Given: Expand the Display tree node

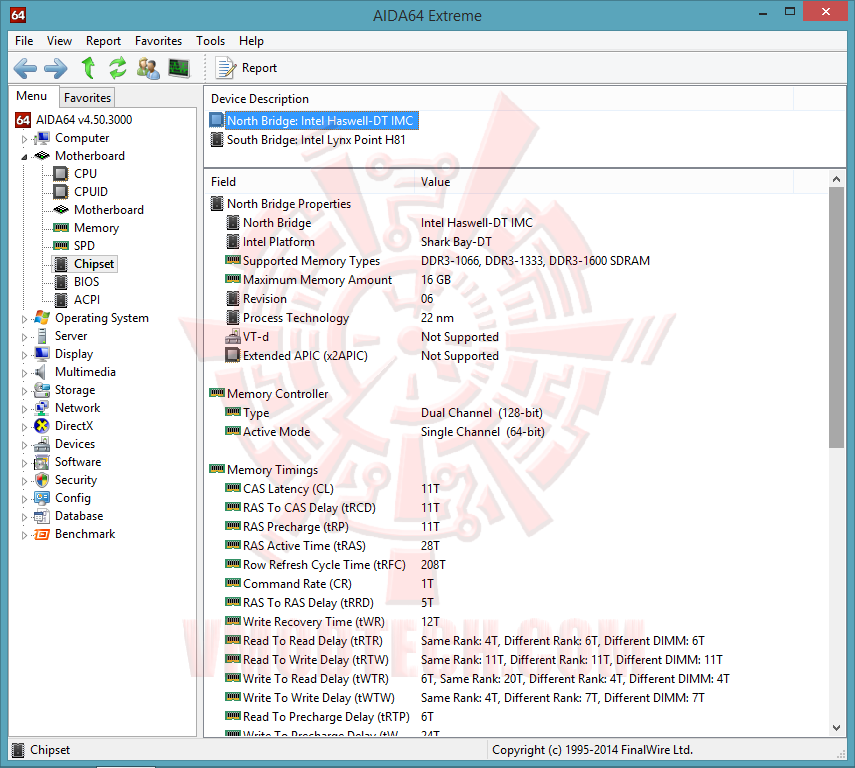Looking at the screenshot, I should tap(24, 355).
